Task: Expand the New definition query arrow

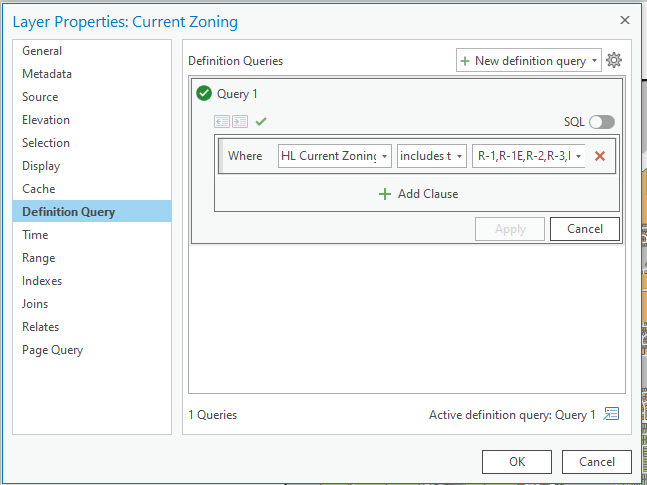Action: [x=594, y=61]
